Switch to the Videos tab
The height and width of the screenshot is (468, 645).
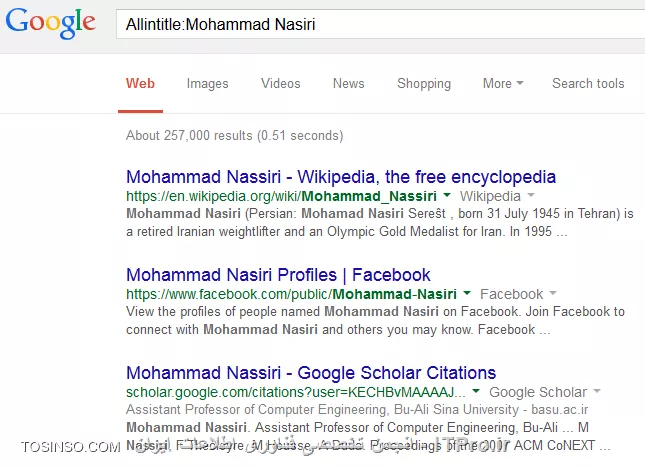[281, 83]
